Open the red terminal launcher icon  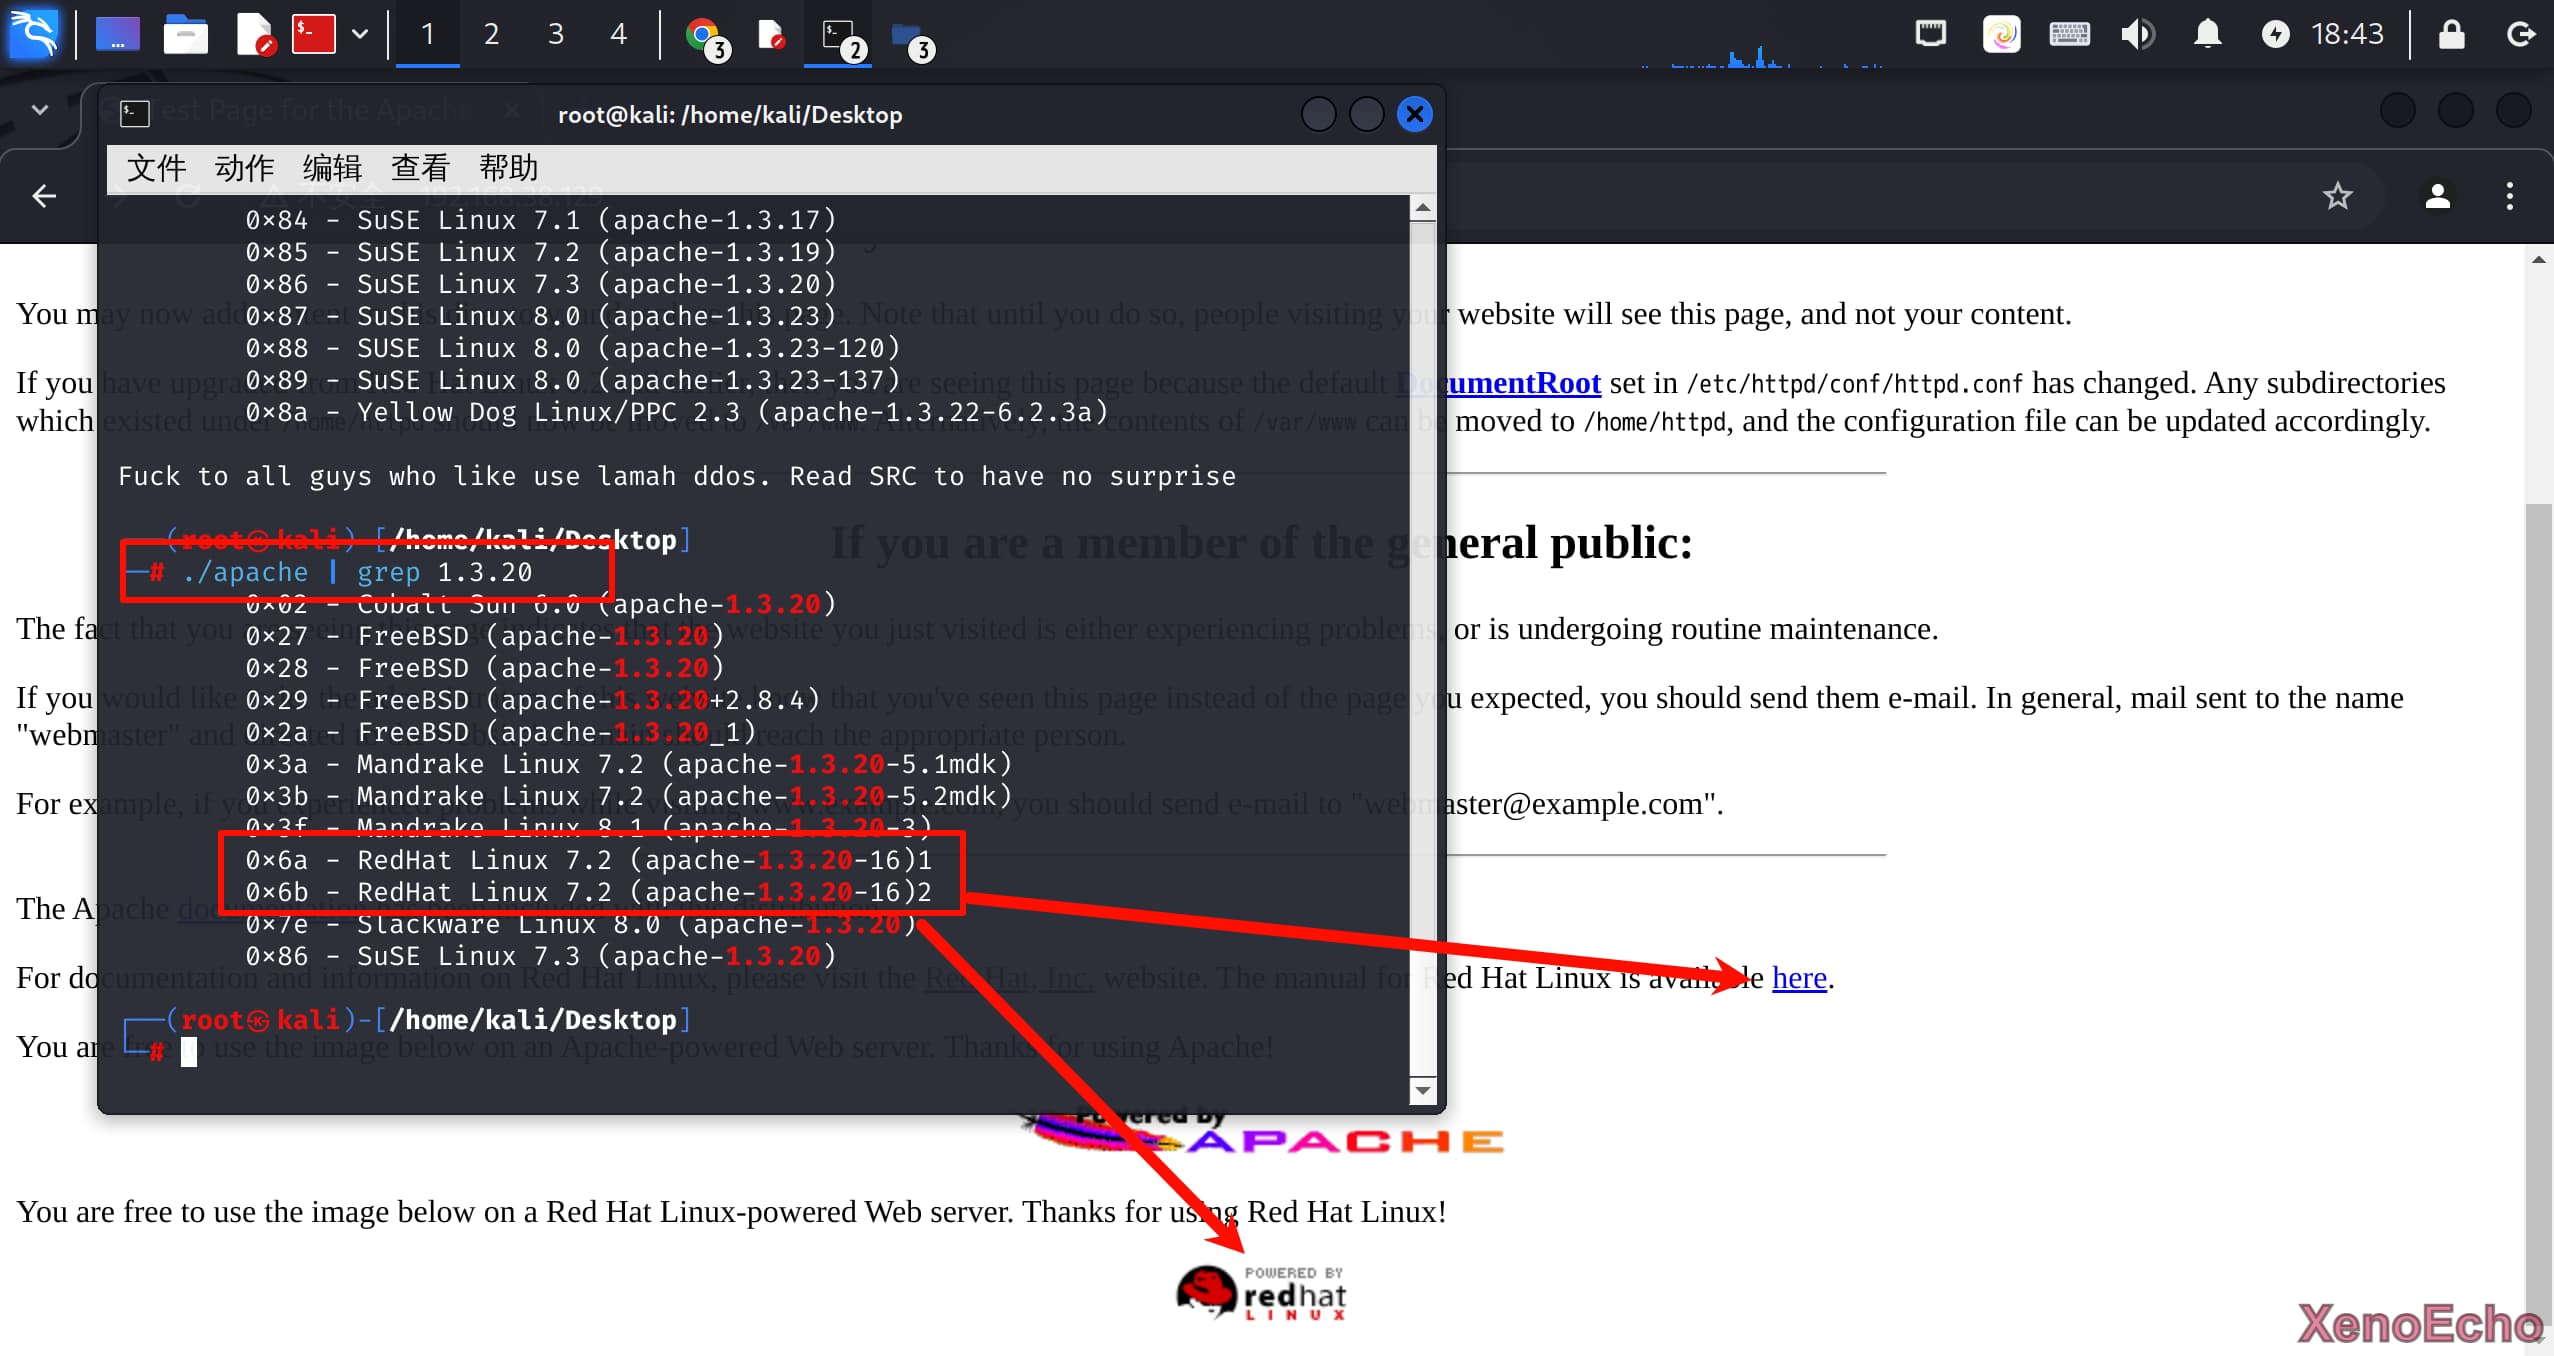313,34
